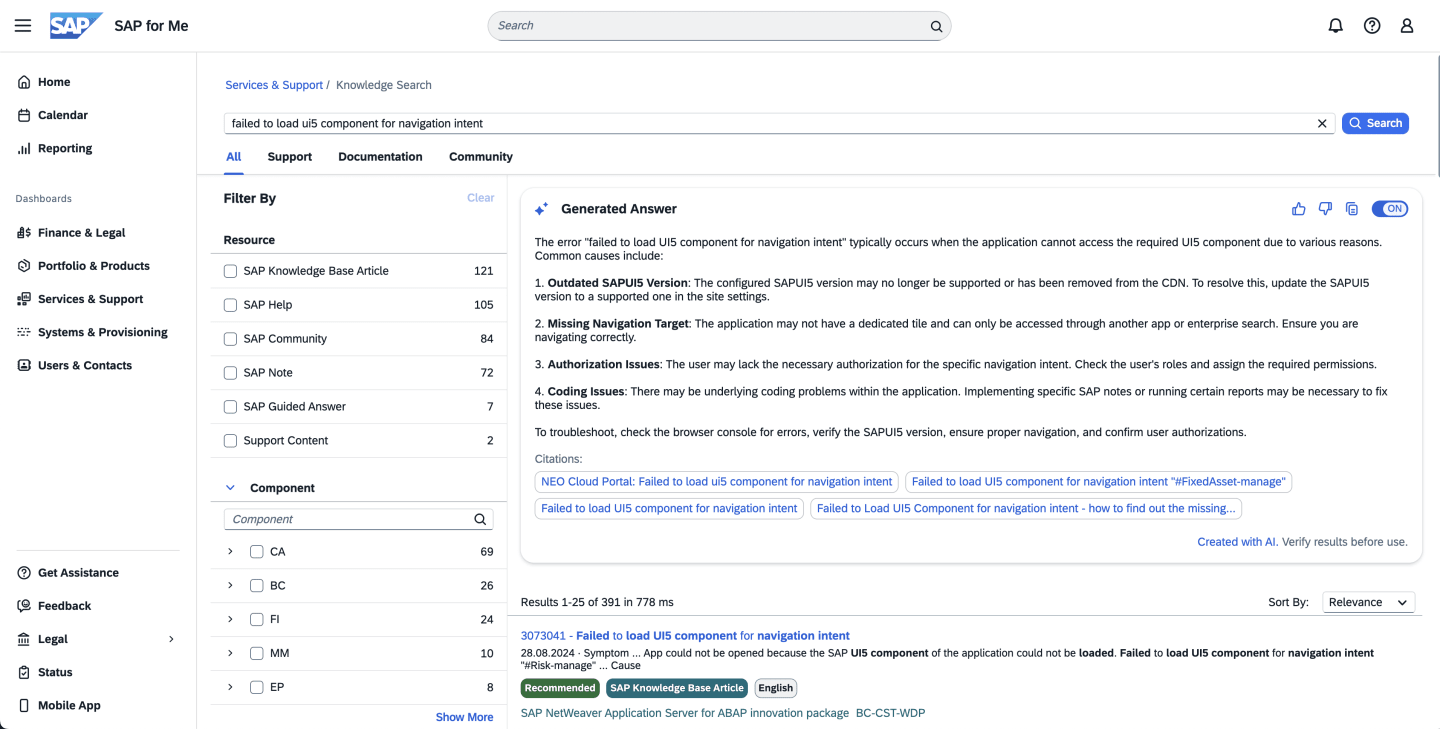Enable the SAP Knowledge Base Article filter

point(230,270)
